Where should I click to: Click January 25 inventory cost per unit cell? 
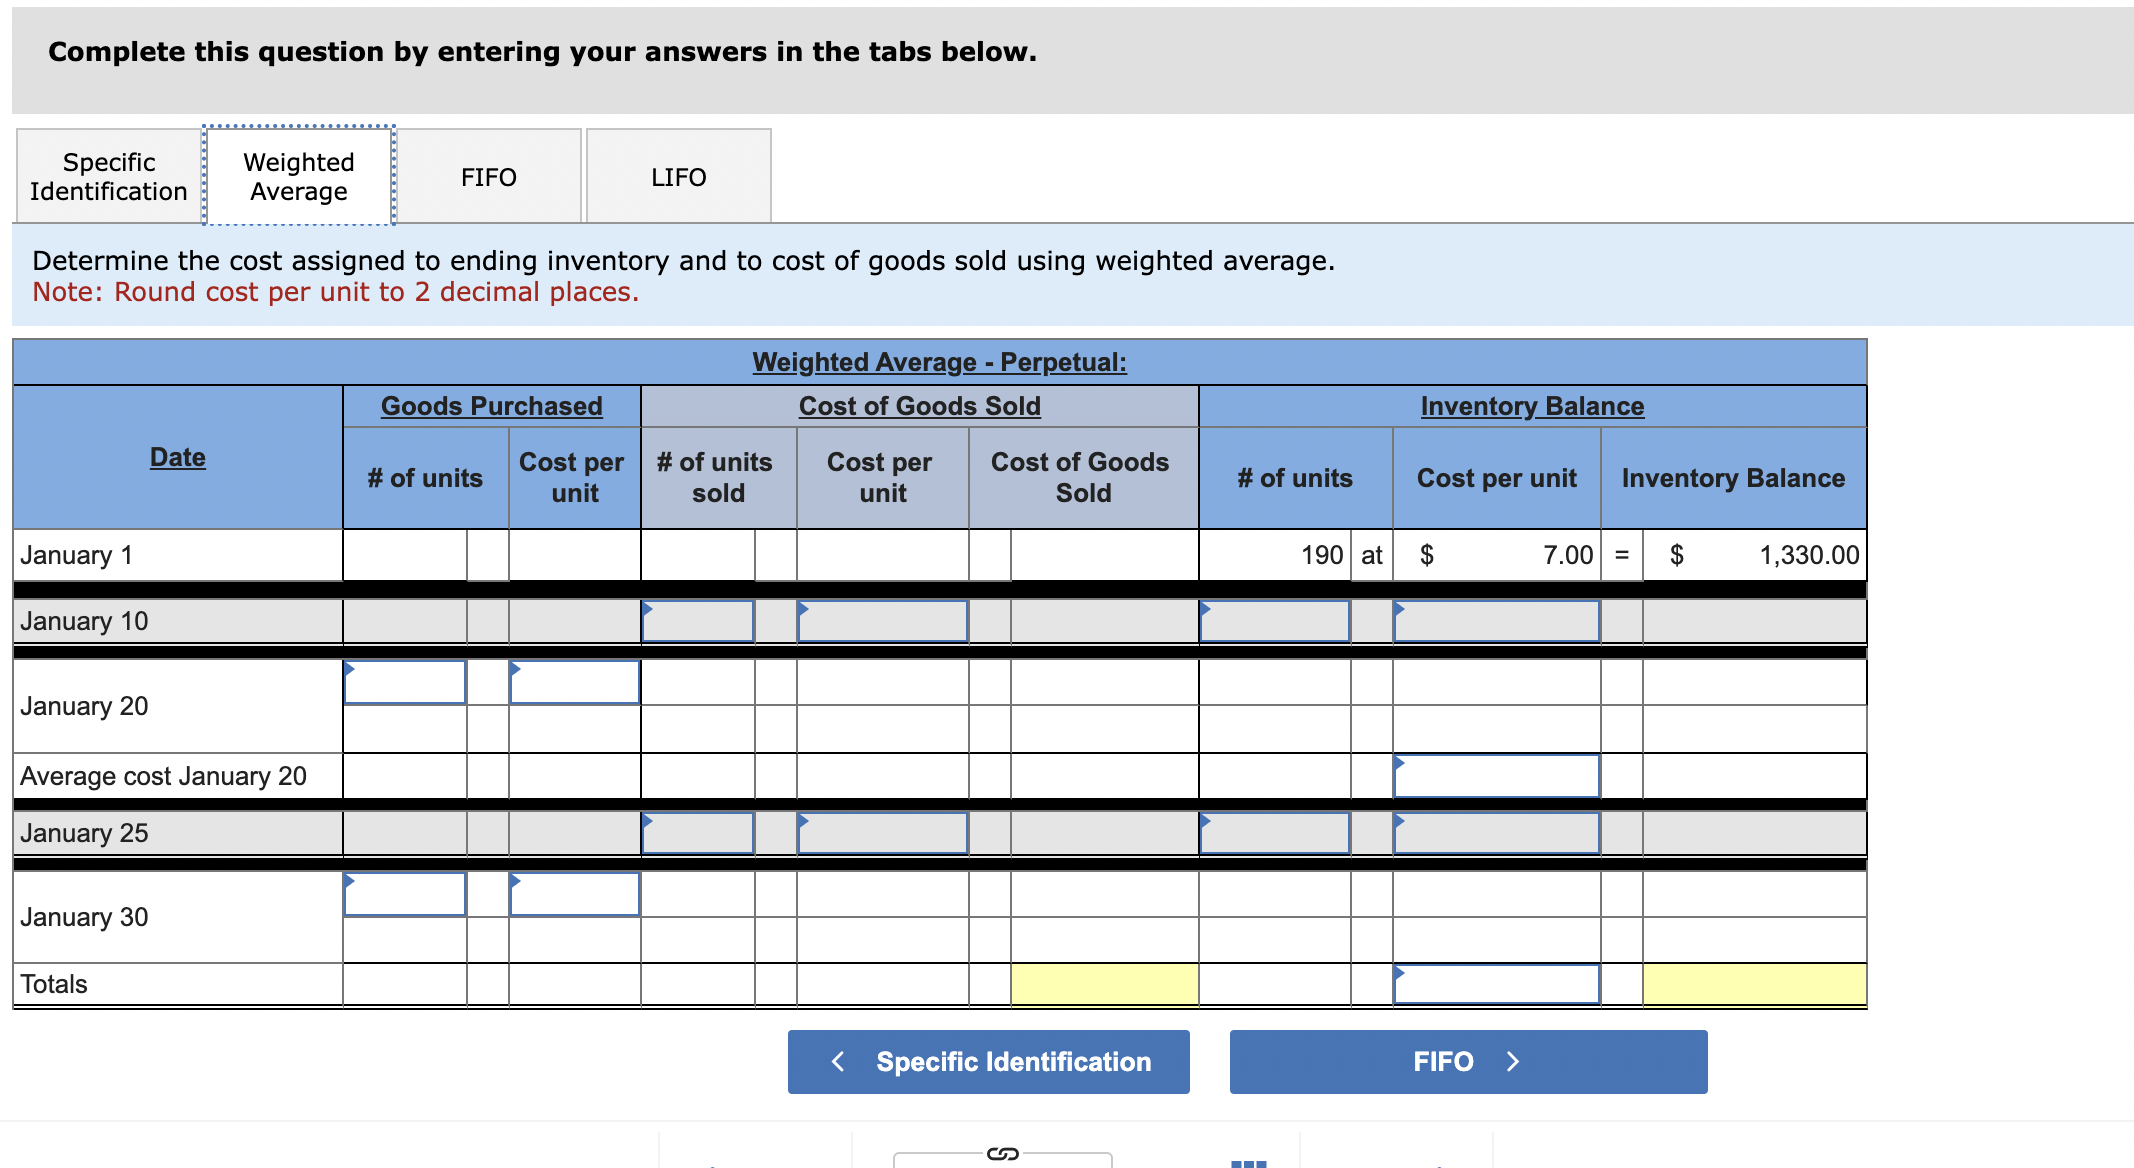tap(1497, 832)
